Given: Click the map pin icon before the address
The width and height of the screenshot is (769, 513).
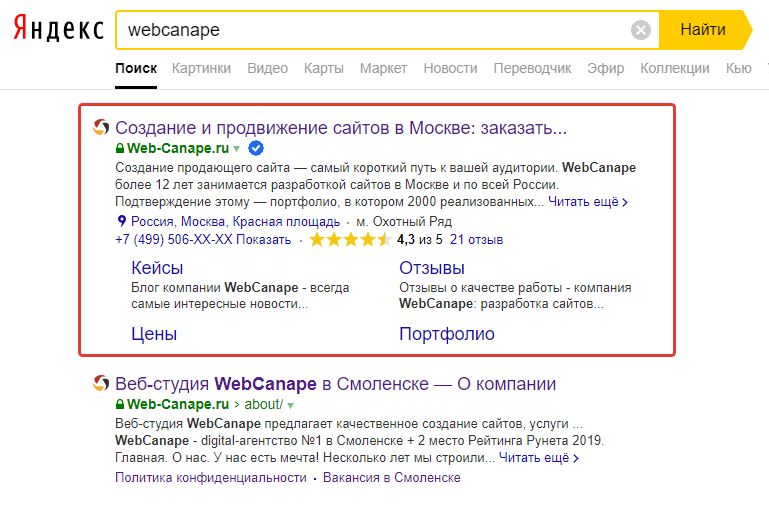Looking at the screenshot, I should tap(121, 221).
